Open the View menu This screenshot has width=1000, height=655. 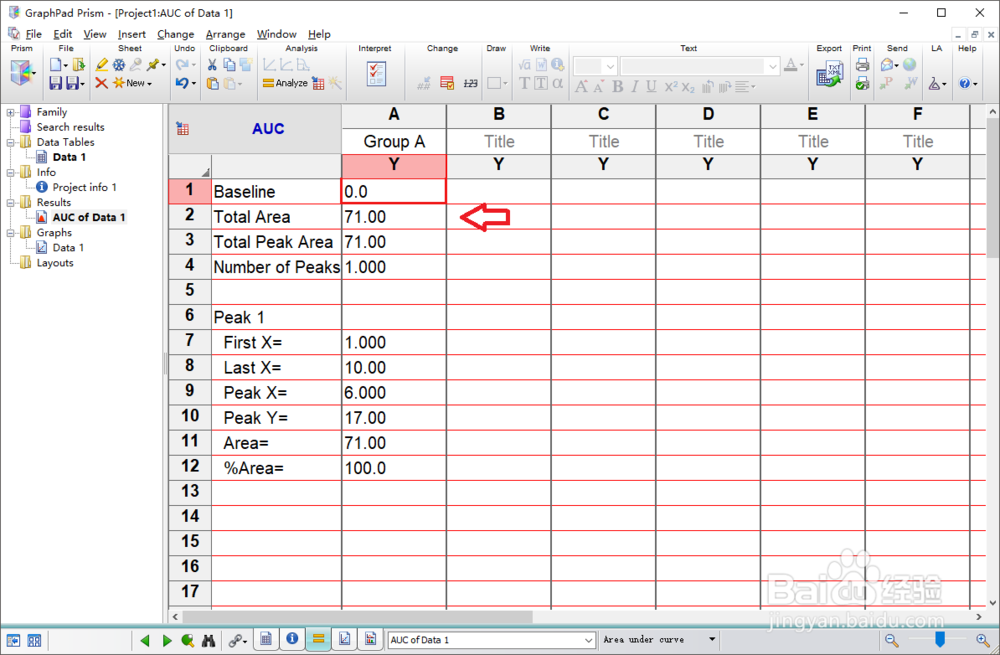(x=94, y=34)
